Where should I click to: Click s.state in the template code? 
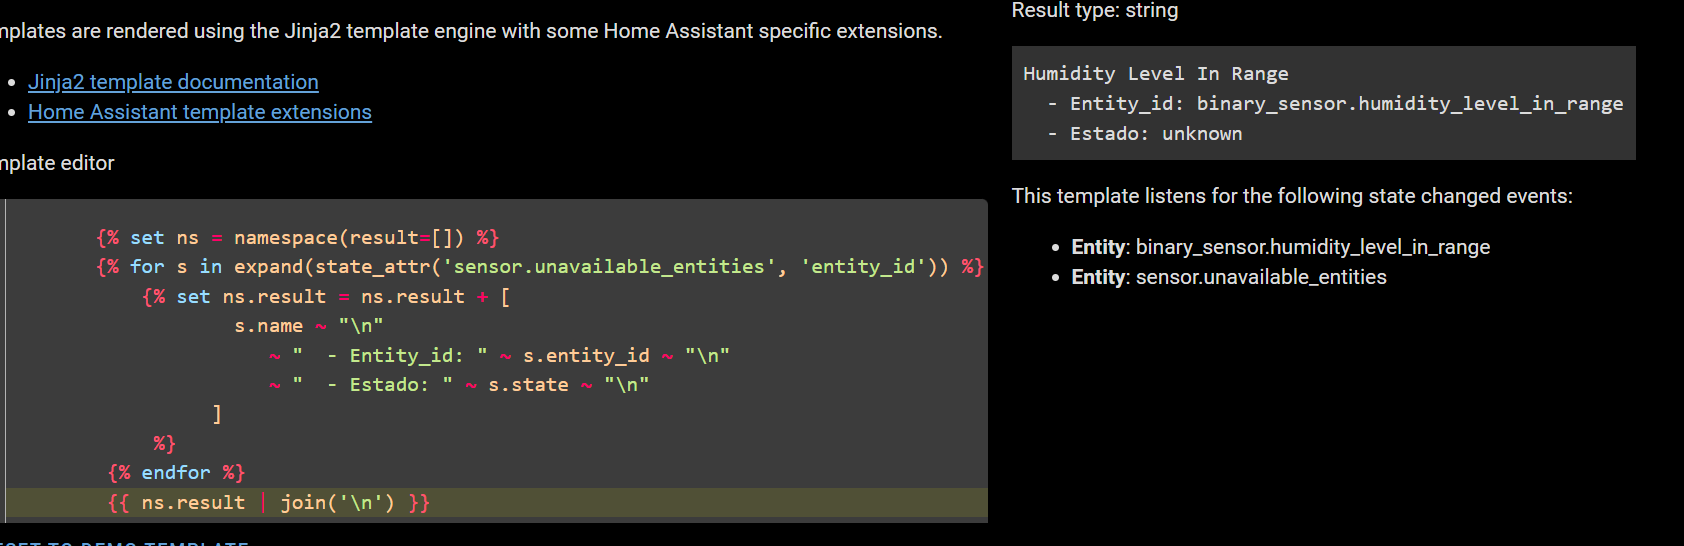pyautogui.click(x=528, y=385)
